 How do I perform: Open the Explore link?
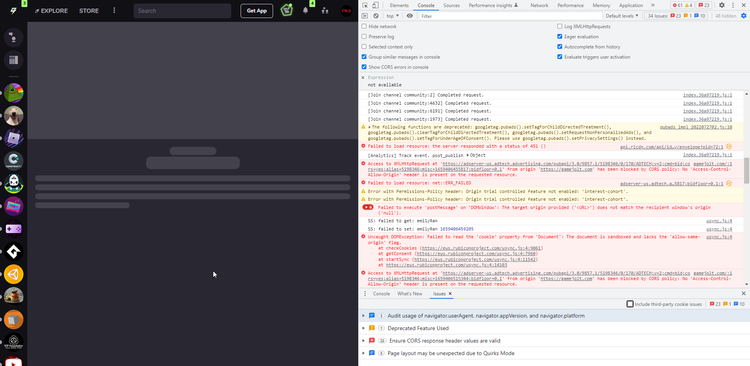coord(51,11)
